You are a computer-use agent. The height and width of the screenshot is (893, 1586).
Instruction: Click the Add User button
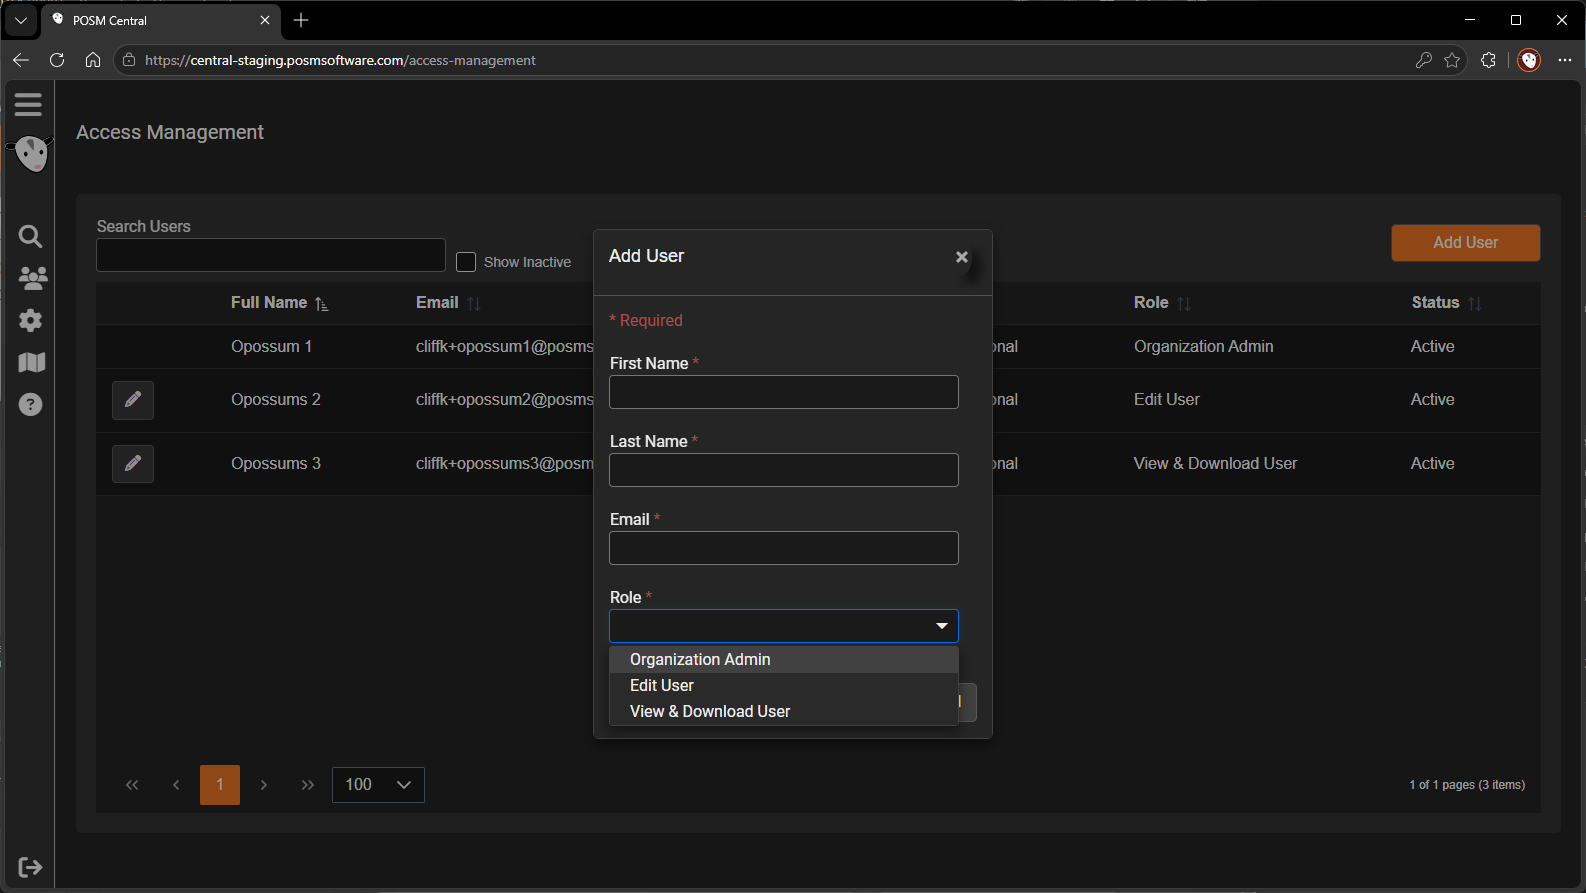coord(1466,243)
